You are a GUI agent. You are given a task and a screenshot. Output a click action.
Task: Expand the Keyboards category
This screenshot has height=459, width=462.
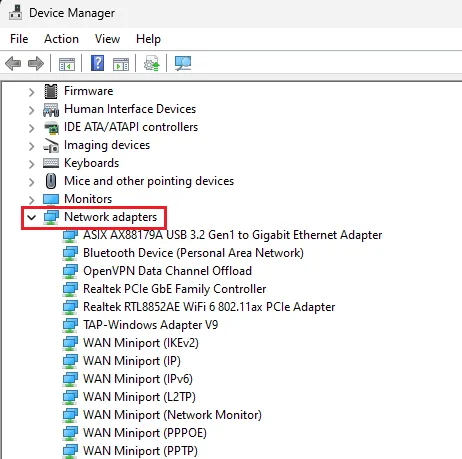tap(32, 164)
